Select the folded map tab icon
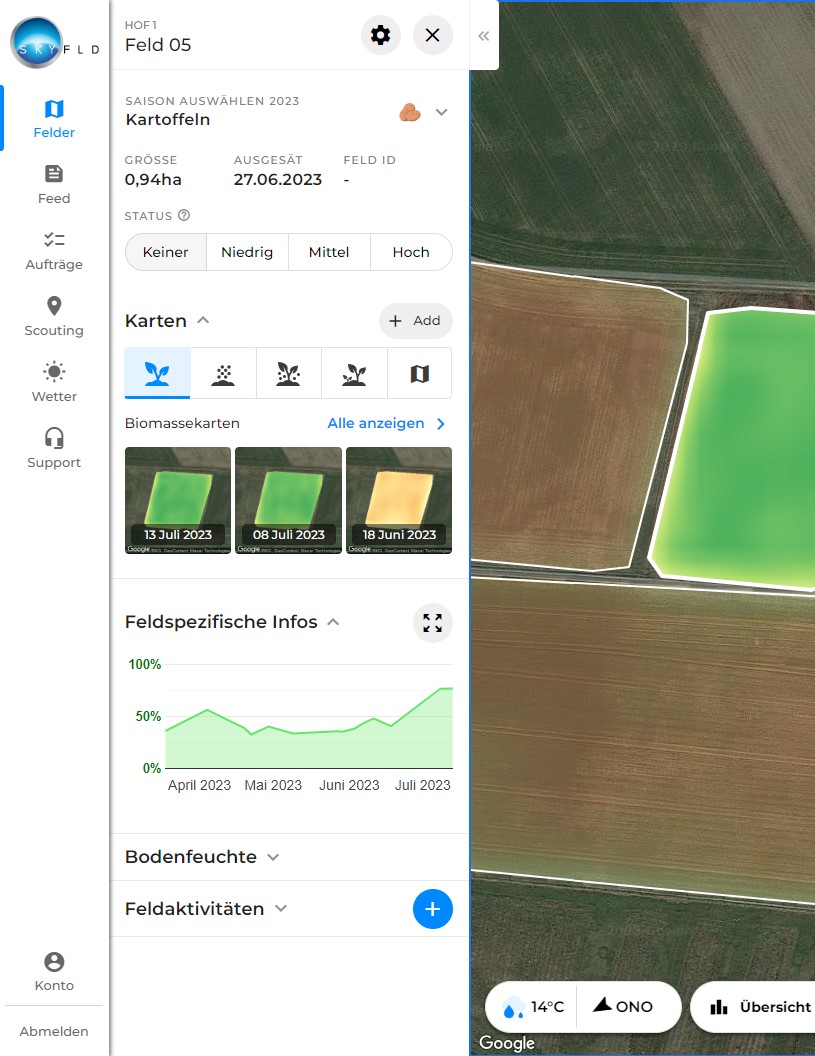This screenshot has width=815, height=1056. pos(420,373)
